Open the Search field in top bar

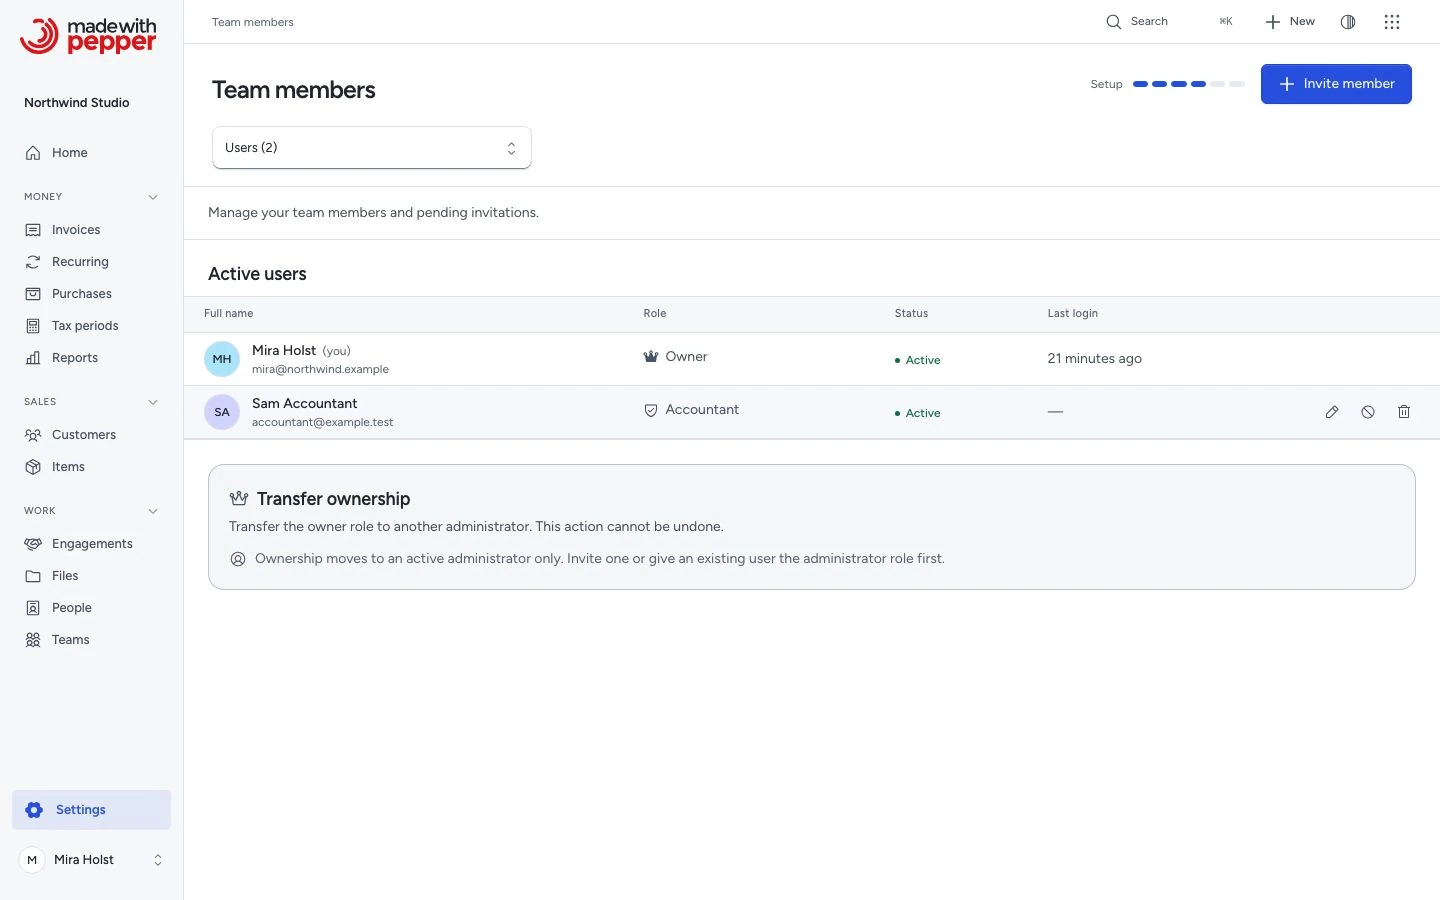pyautogui.click(x=1169, y=22)
